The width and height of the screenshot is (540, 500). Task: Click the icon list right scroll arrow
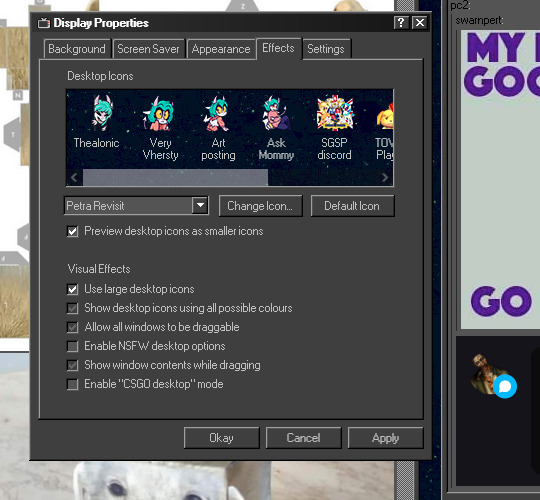[x=385, y=177]
